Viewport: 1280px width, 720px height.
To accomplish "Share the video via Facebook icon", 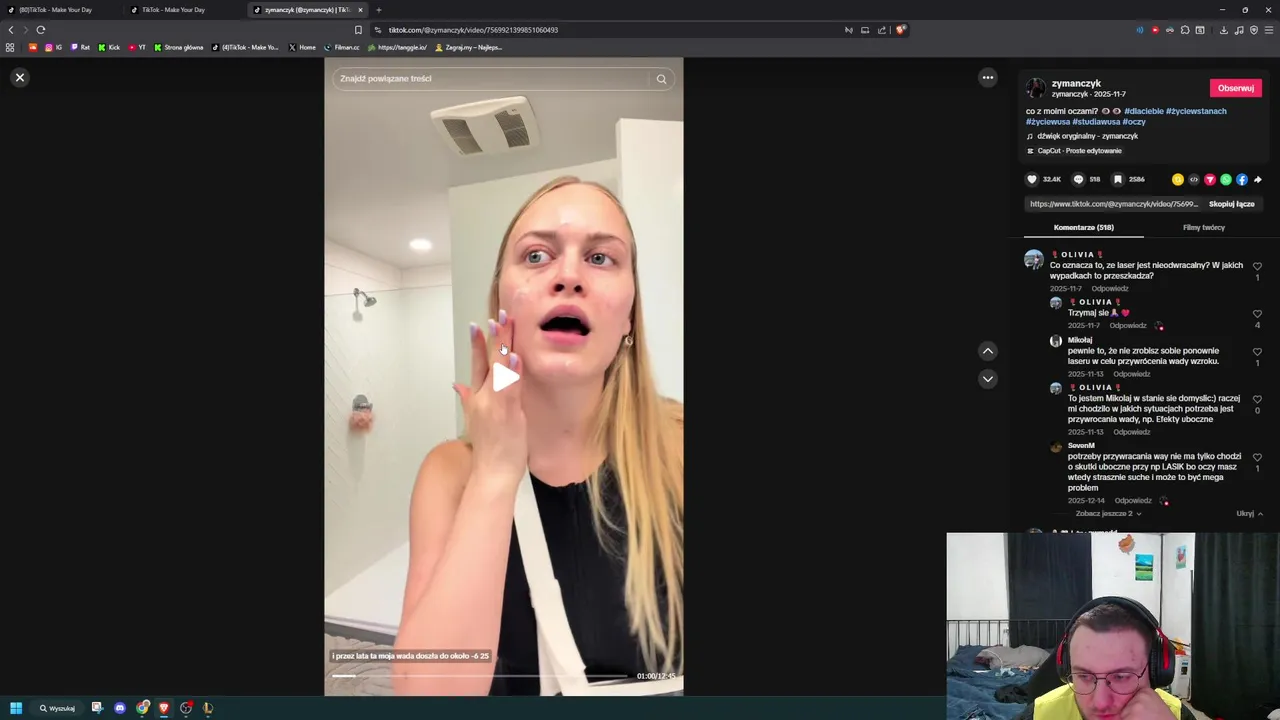I will [1241, 180].
